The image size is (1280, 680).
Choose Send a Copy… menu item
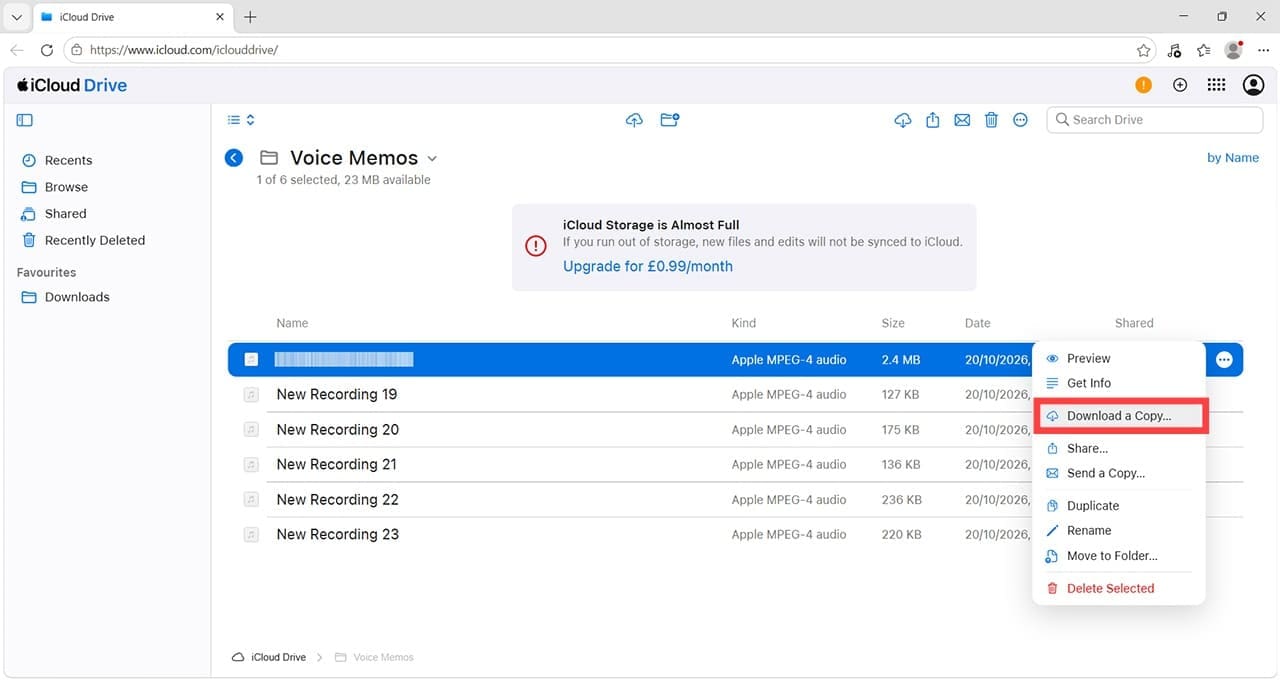[x=1106, y=473]
